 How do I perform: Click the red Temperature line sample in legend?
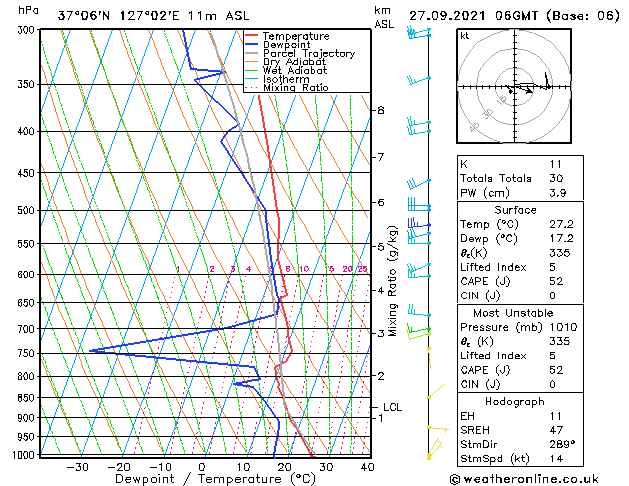[252, 36]
